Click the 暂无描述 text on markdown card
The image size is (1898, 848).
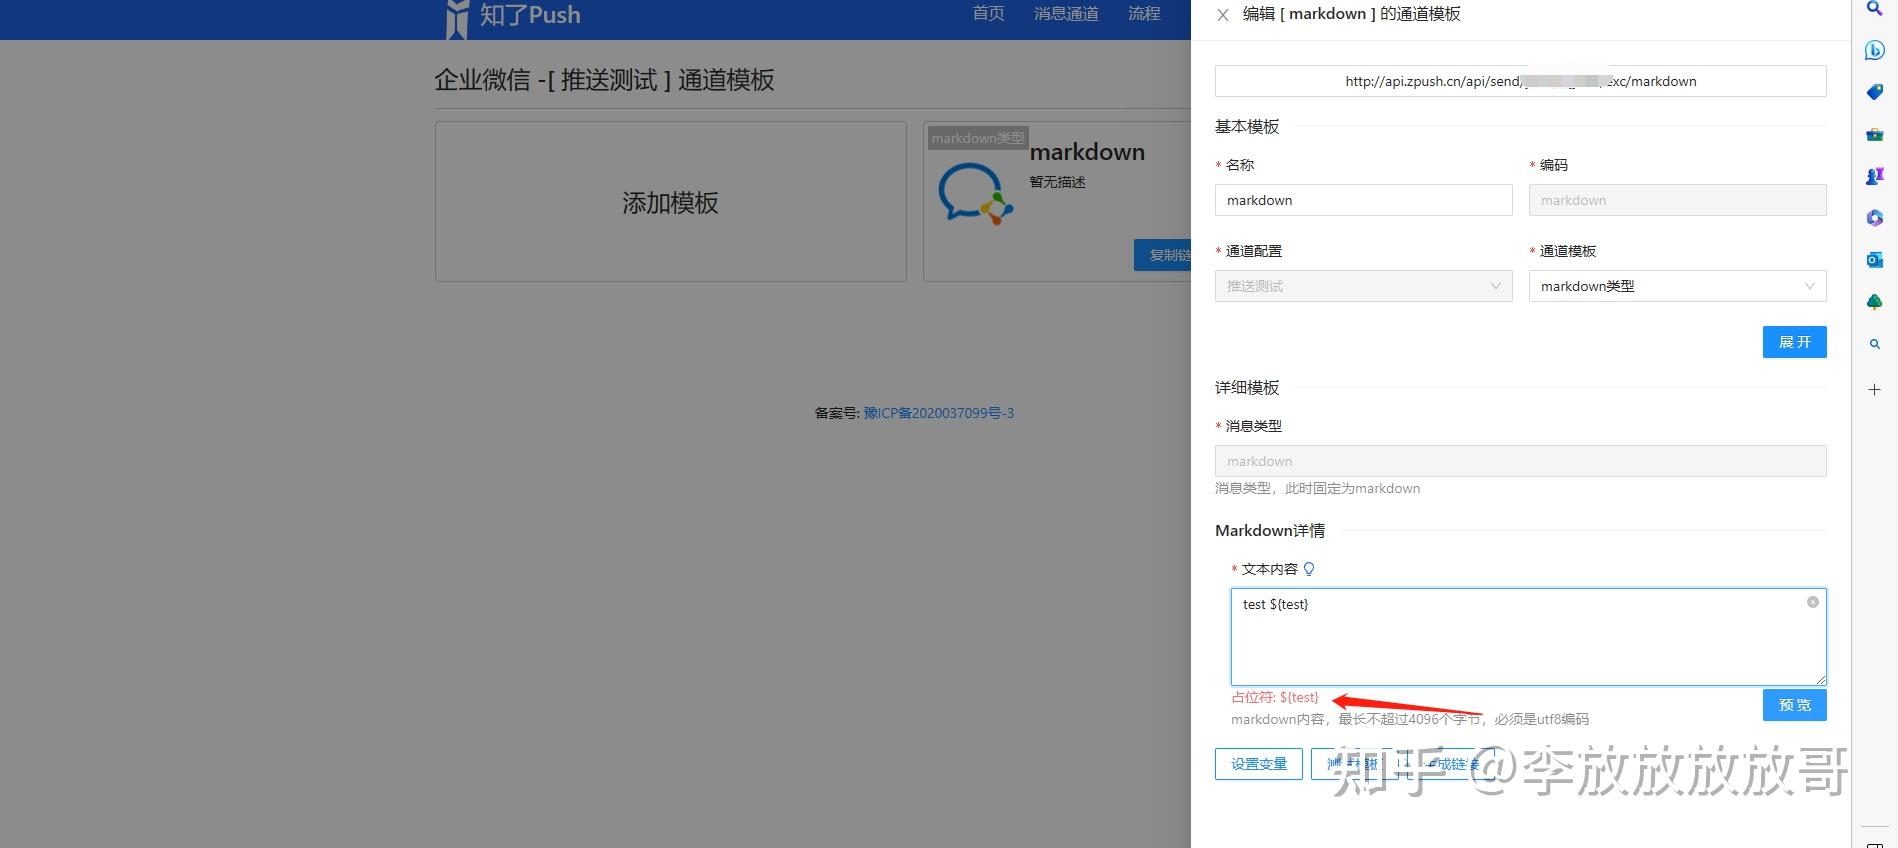[1057, 182]
